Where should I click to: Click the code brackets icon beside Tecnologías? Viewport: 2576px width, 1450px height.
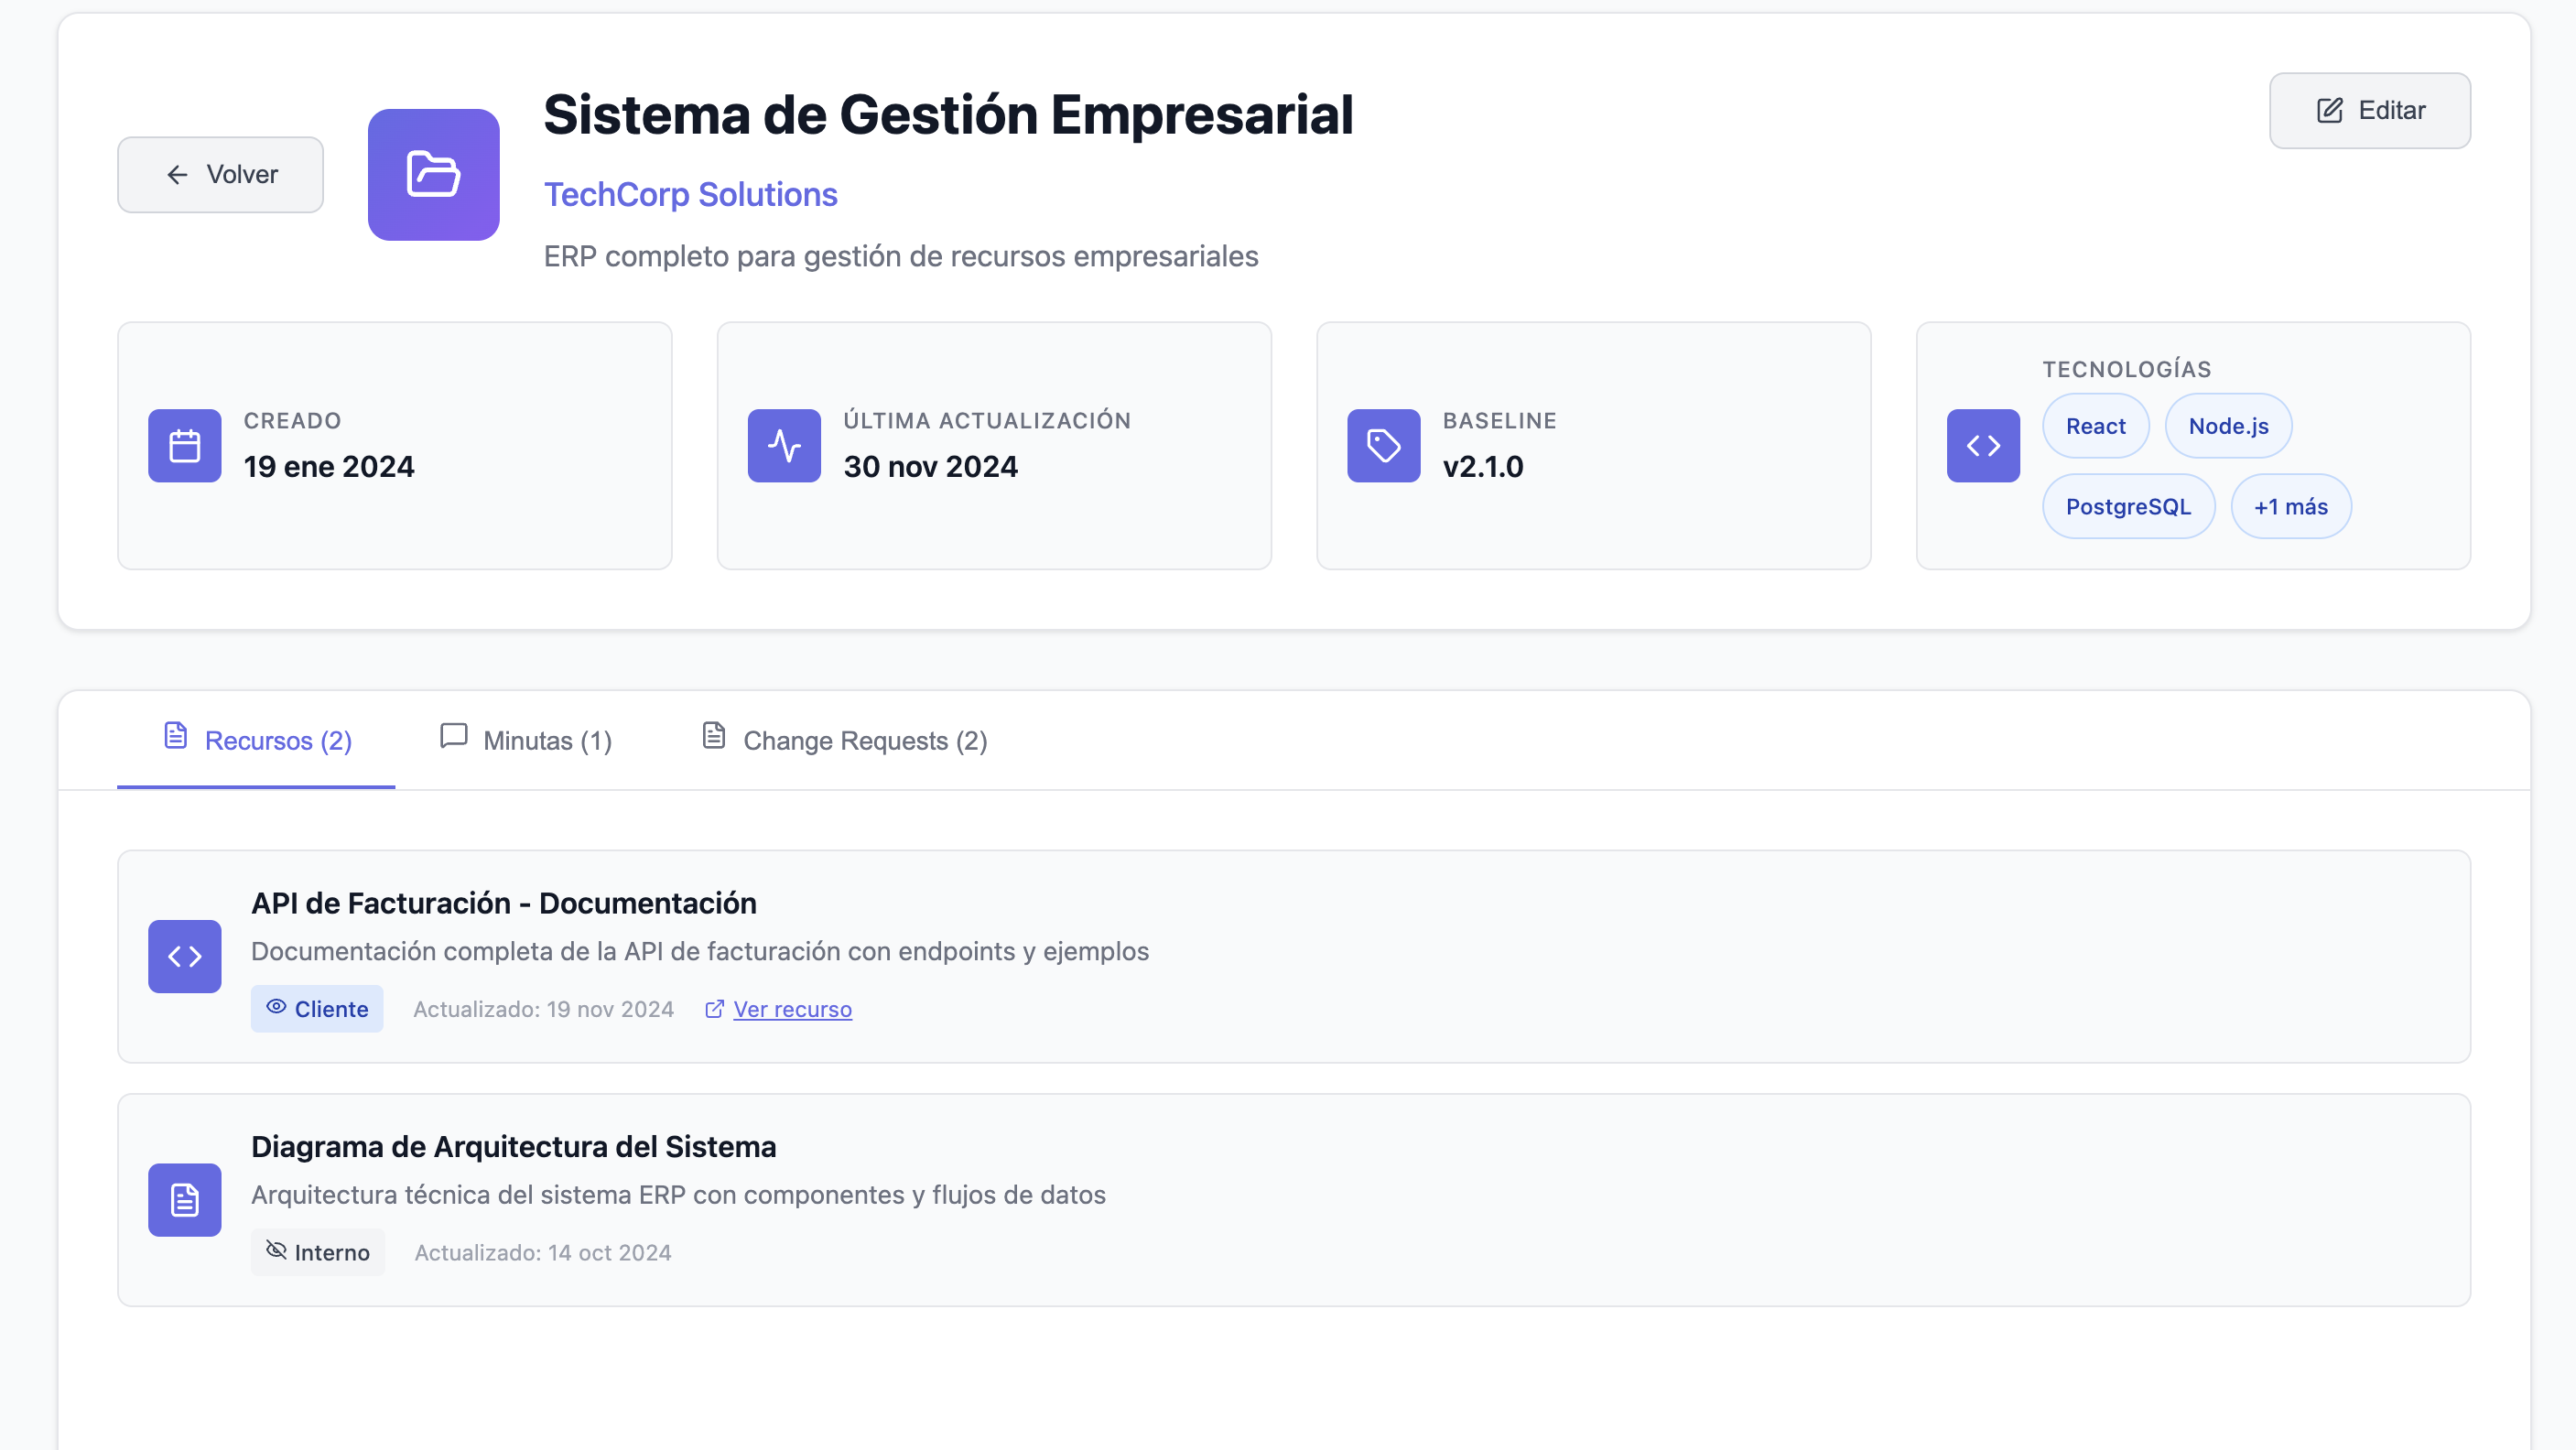point(1982,446)
